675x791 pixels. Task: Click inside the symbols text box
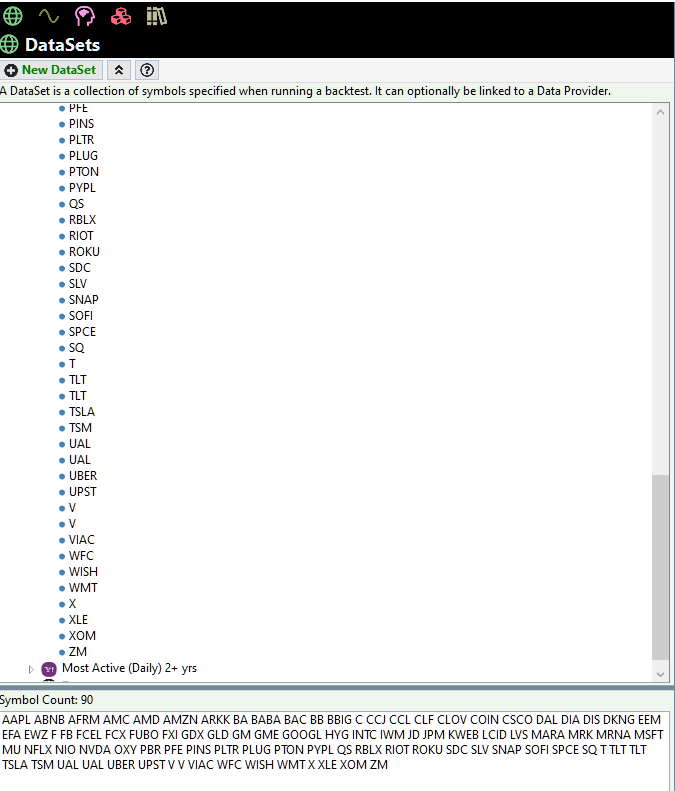(x=334, y=749)
